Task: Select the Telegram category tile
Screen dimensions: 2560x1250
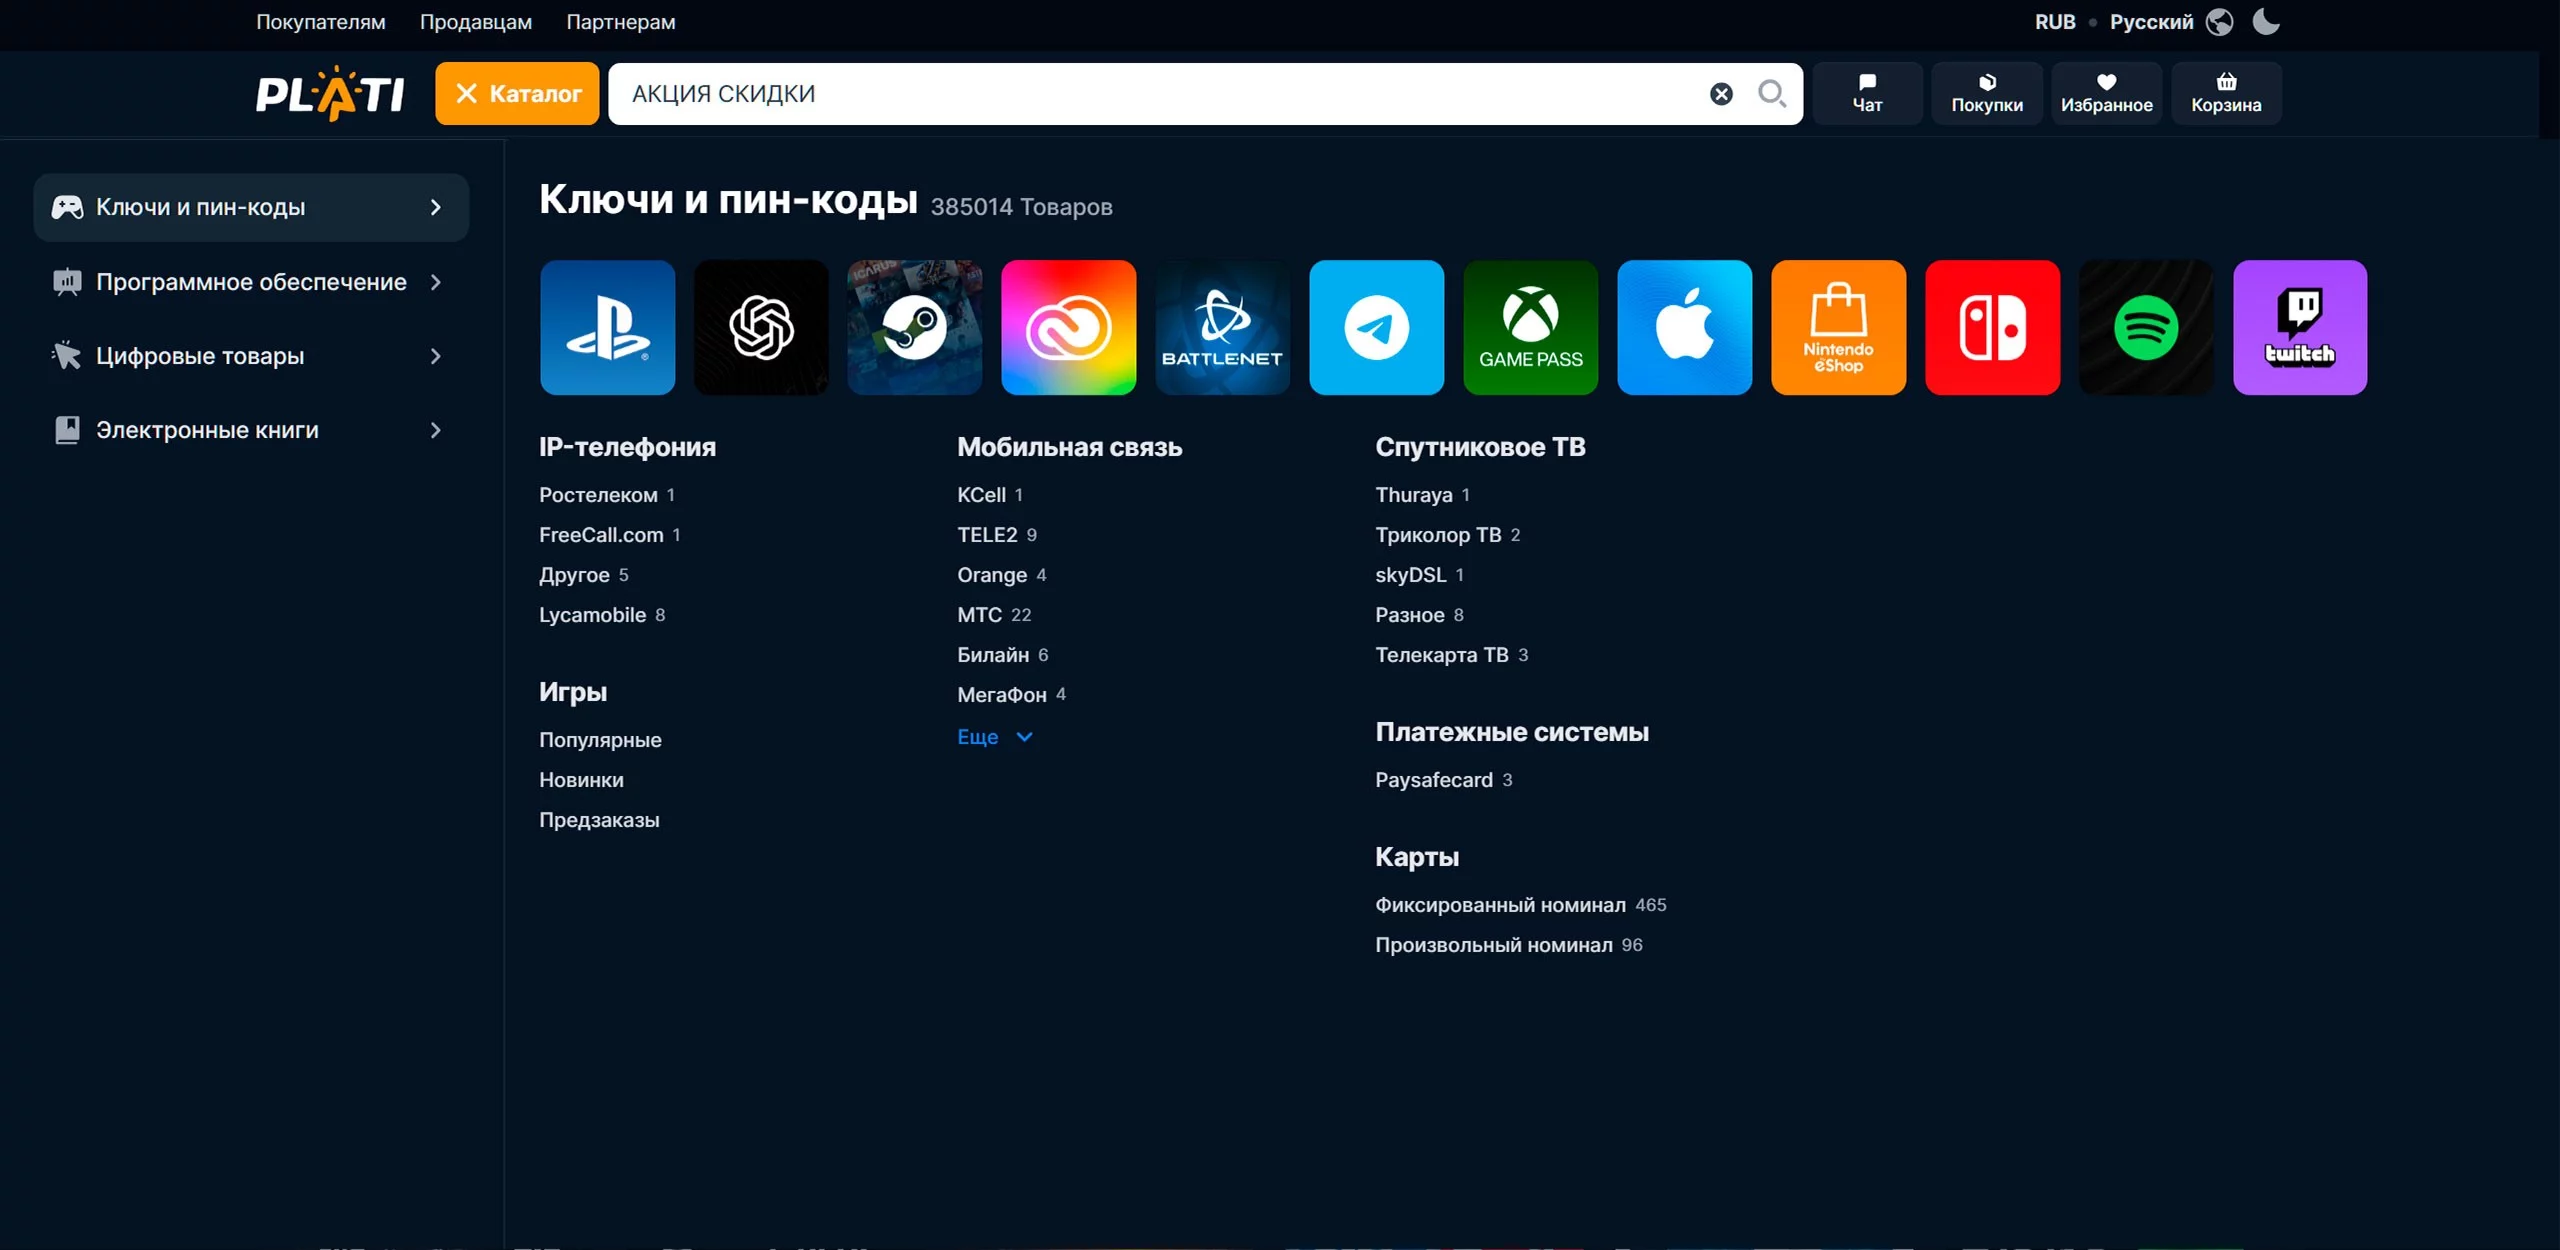Action: coord(1376,327)
